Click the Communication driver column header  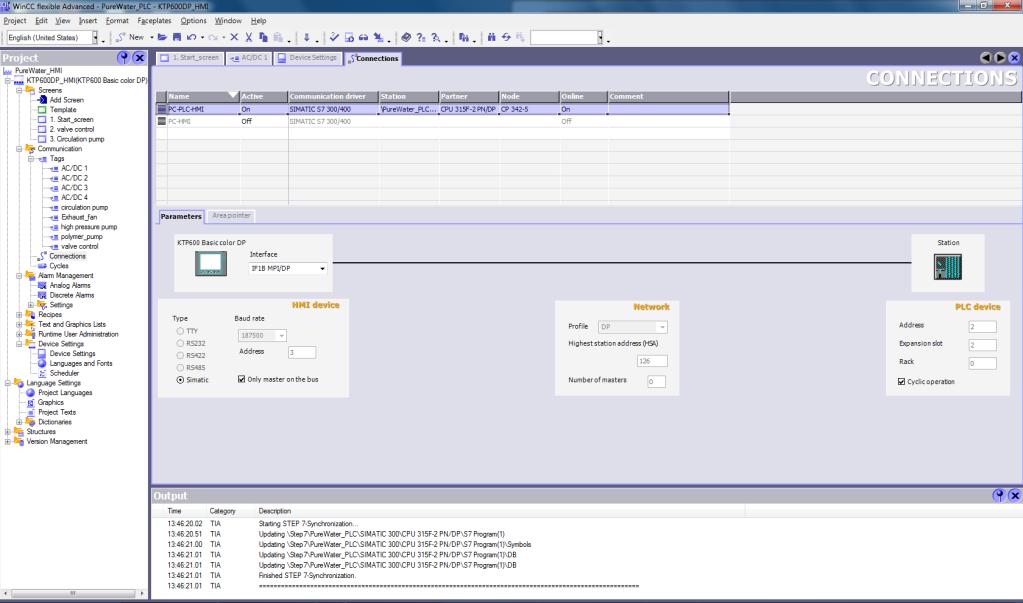coord(333,96)
